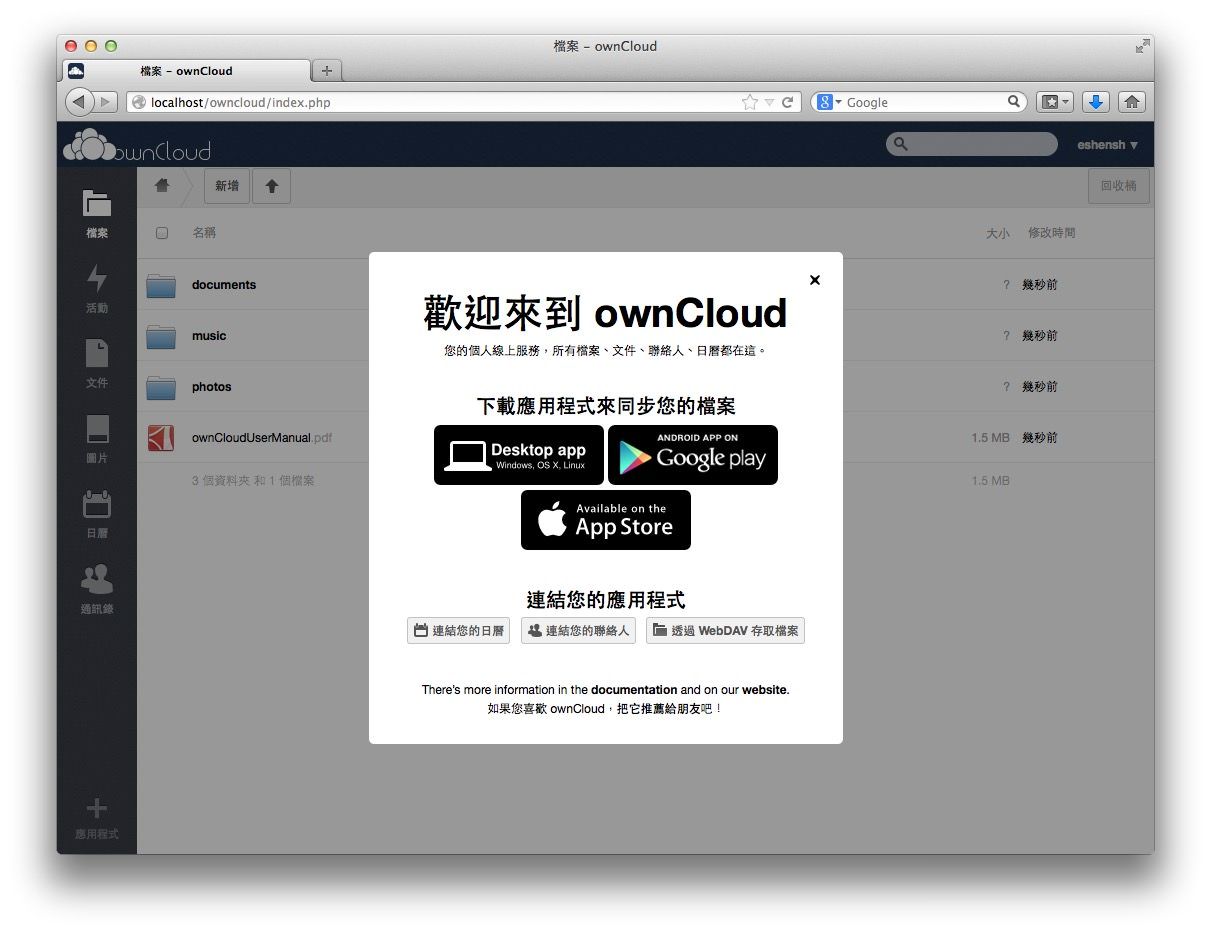This screenshot has width=1211, height=933.
Task: Expand the eshensh user menu
Action: (1108, 145)
